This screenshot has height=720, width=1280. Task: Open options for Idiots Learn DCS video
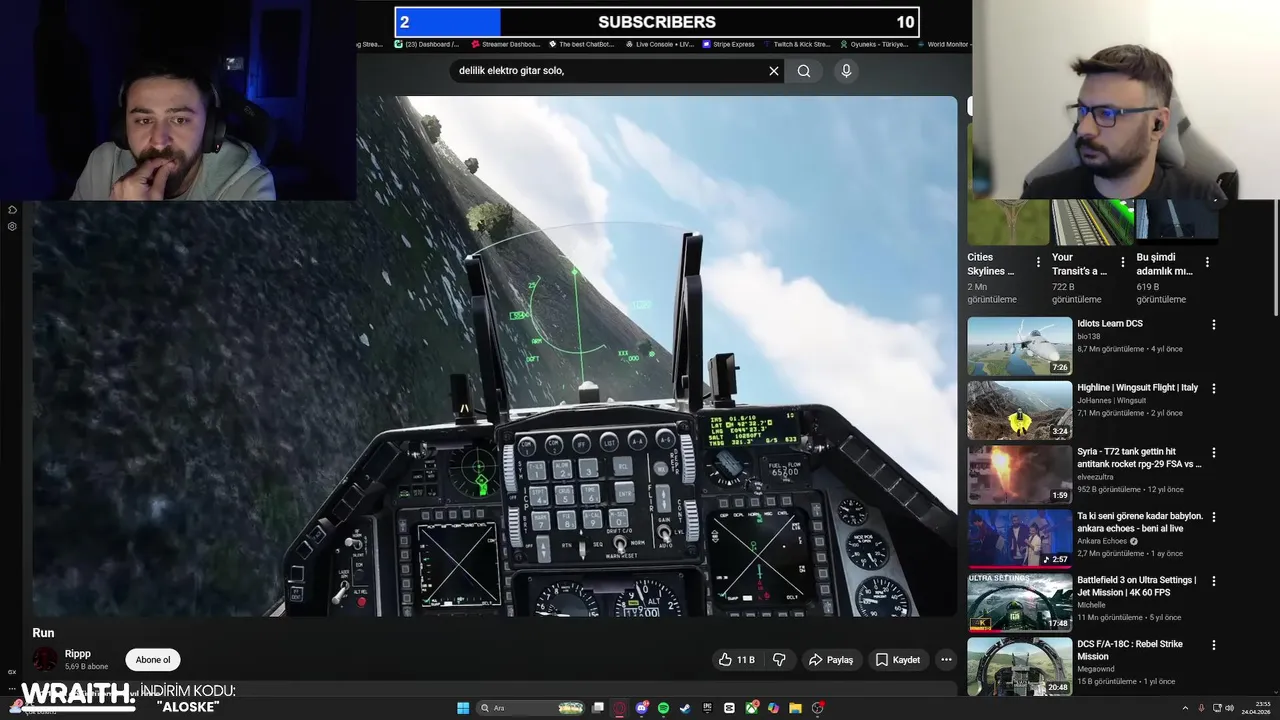coord(1214,325)
